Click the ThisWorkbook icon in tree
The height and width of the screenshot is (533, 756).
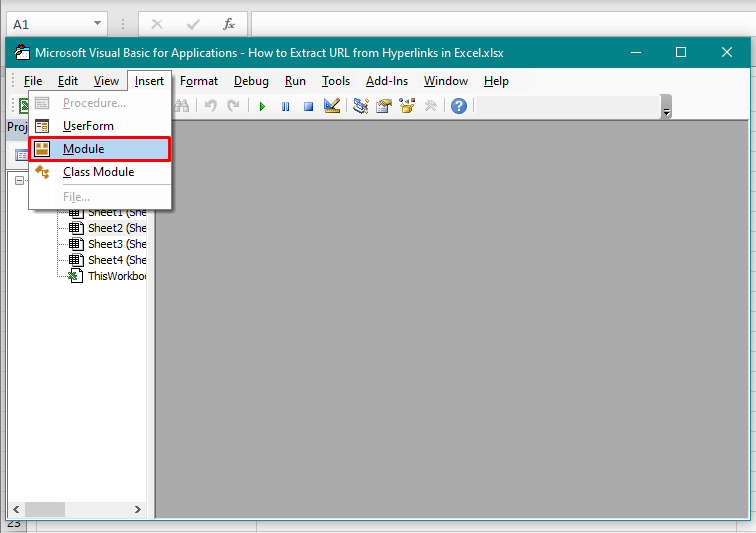(x=75, y=276)
